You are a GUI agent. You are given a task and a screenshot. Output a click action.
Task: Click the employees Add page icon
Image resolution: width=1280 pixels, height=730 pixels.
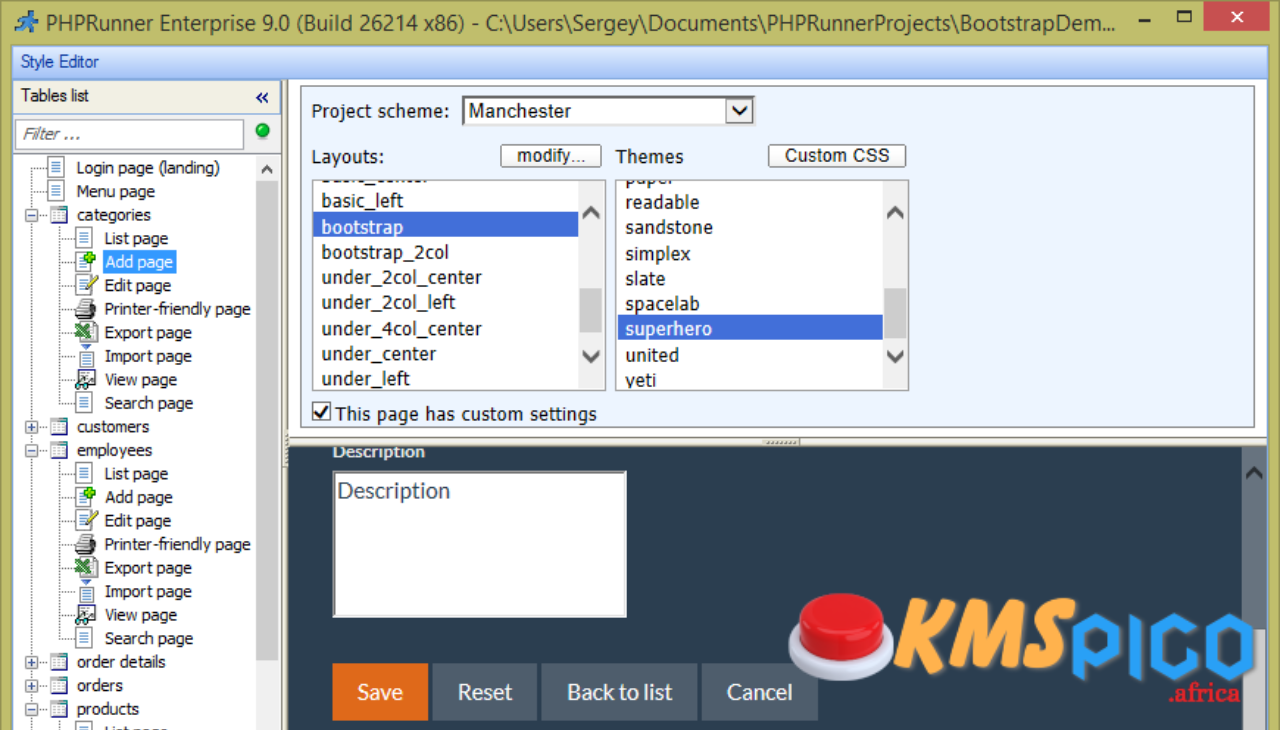point(85,497)
